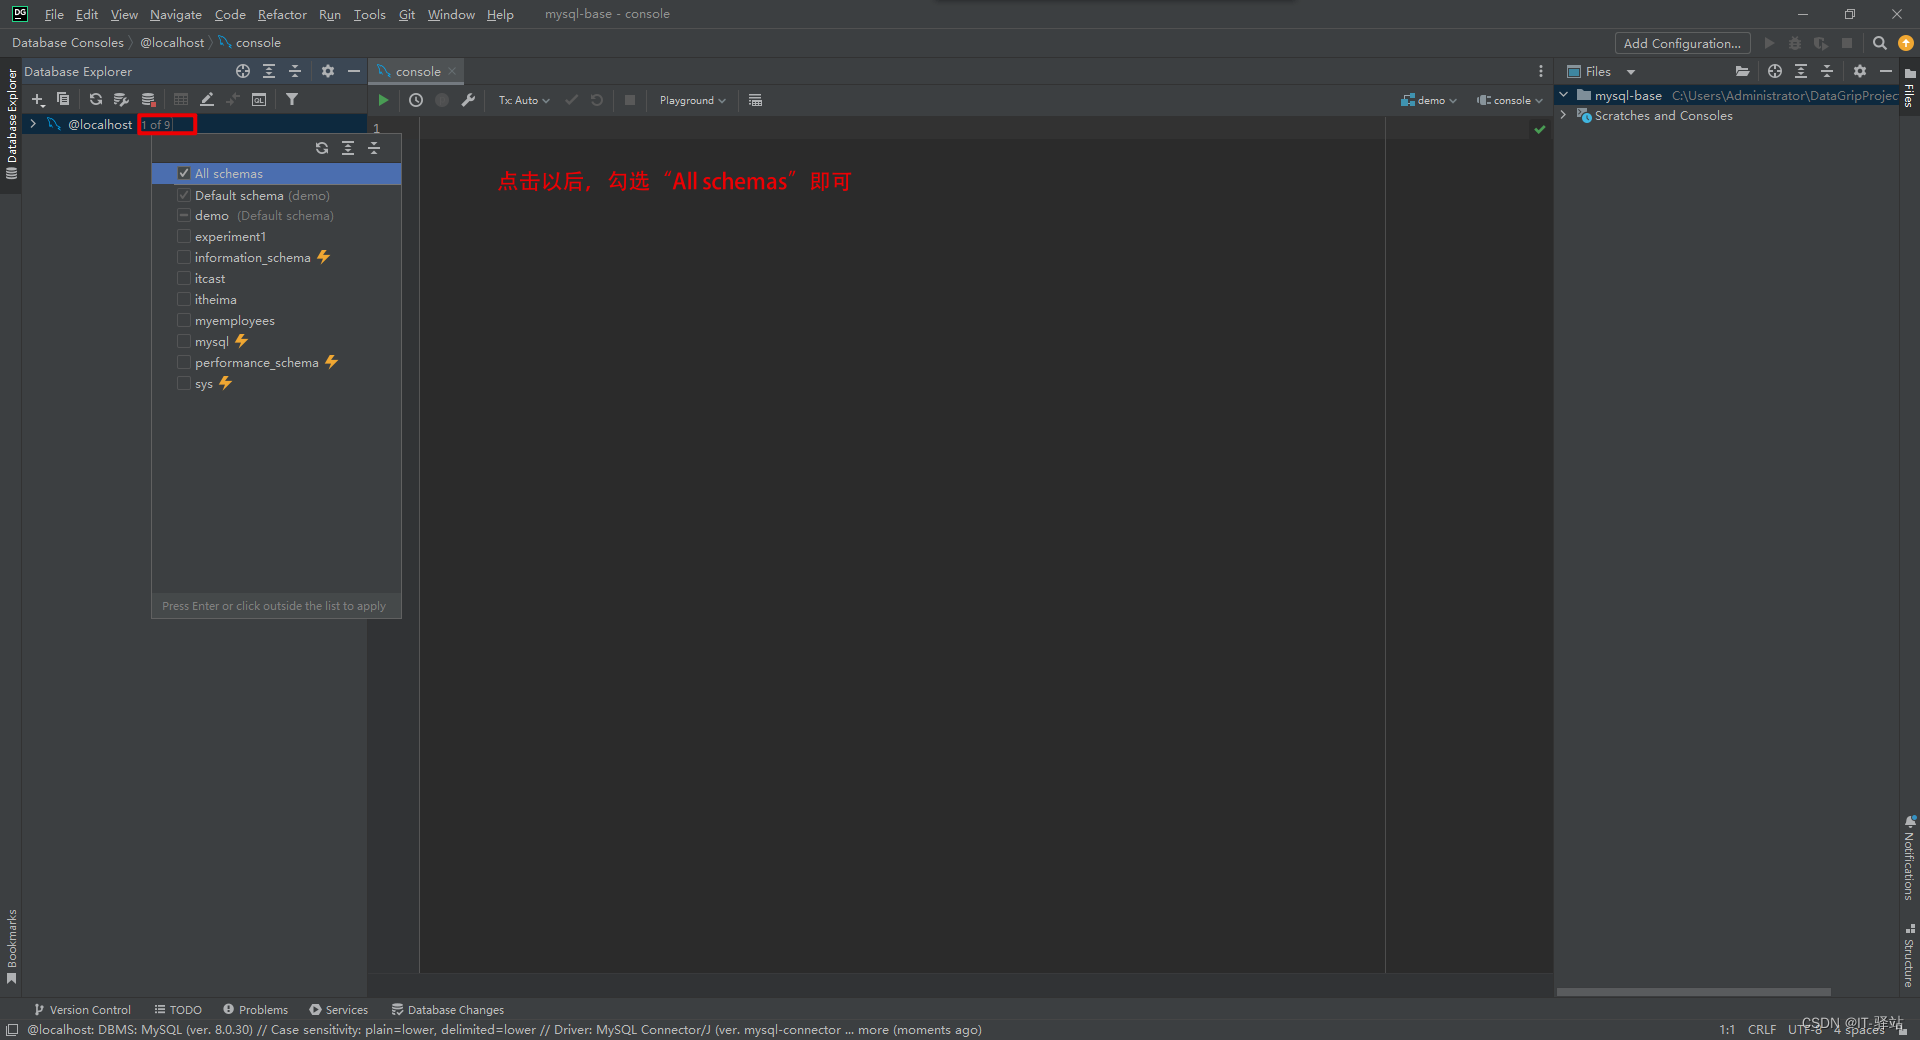1920x1040 pixels.
Task: Enable the myemployees schema checkbox
Action: coord(184,320)
